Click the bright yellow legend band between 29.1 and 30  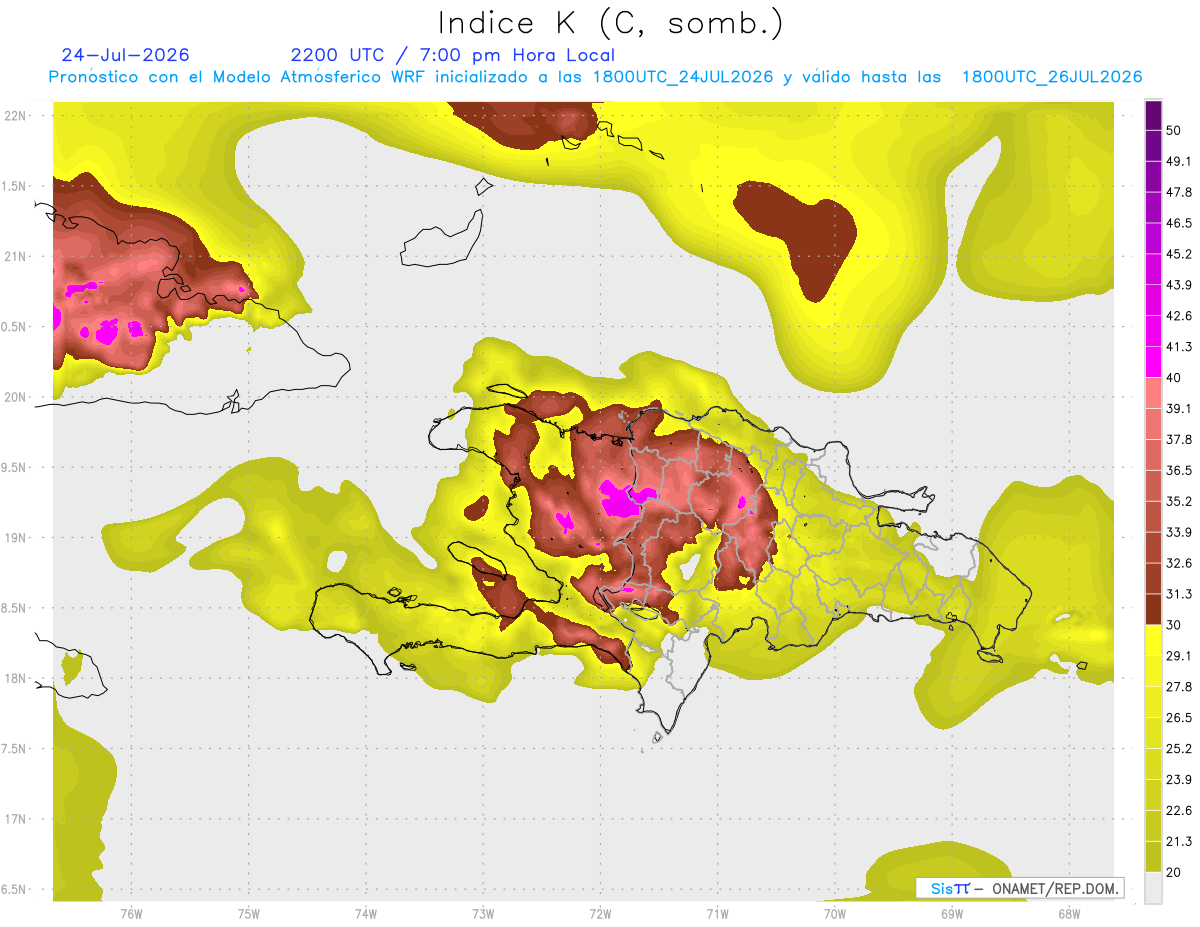(x=1153, y=640)
